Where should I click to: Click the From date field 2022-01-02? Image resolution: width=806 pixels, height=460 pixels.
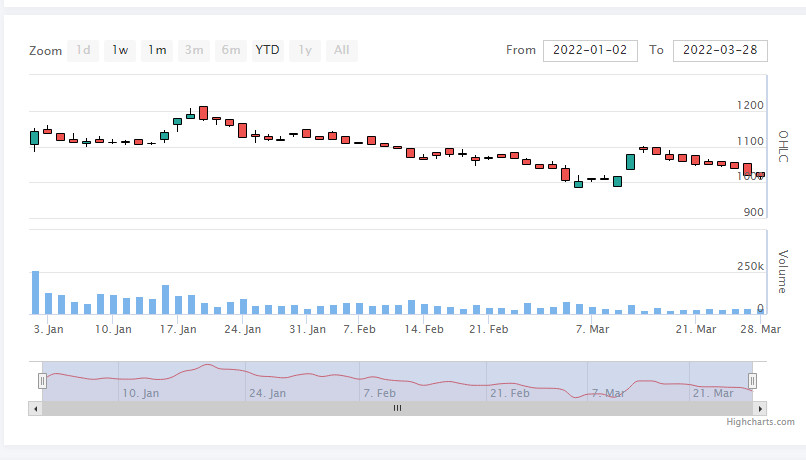click(x=590, y=50)
